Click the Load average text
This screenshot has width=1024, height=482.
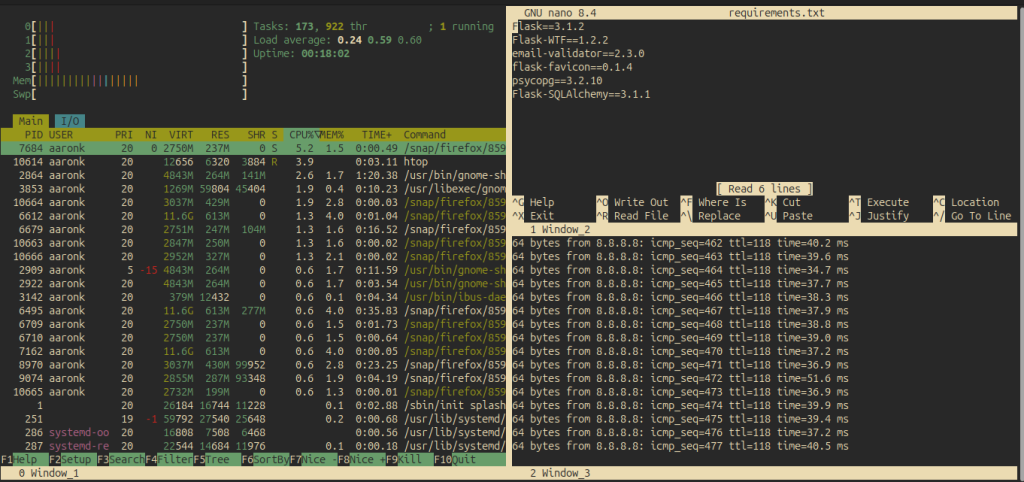337,40
